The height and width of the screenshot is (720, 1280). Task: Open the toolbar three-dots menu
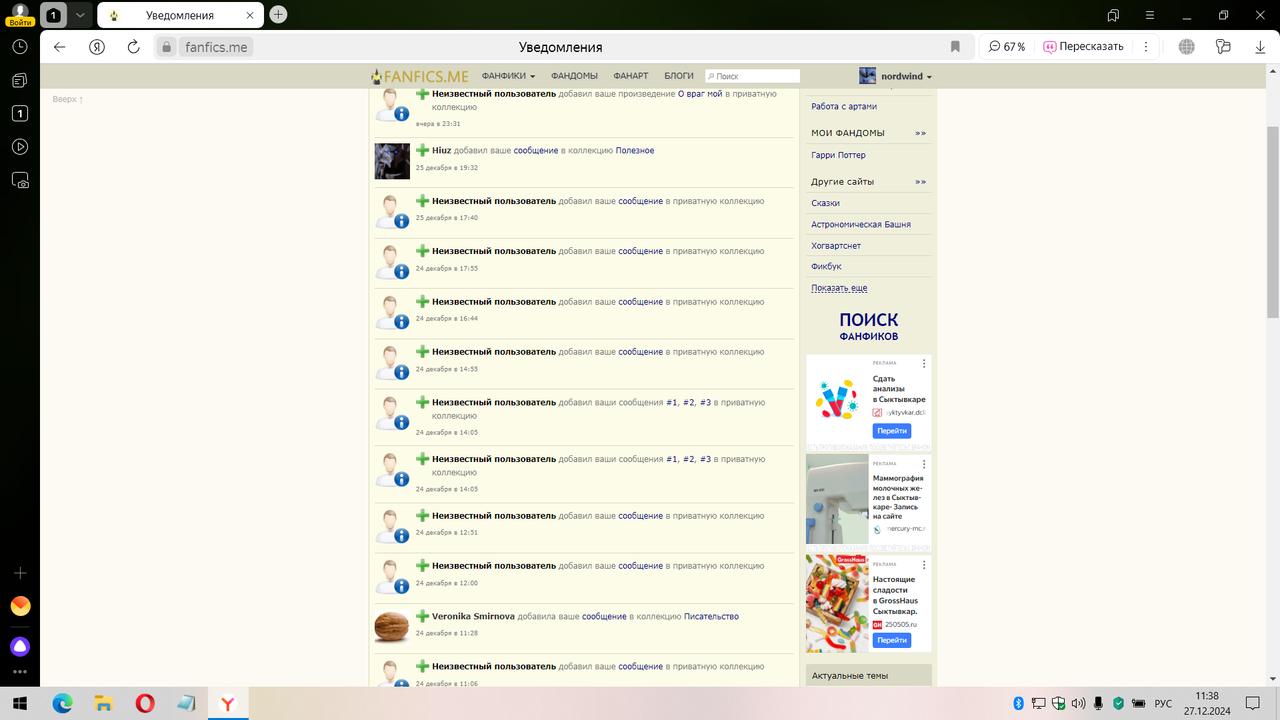(x=1146, y=47)
